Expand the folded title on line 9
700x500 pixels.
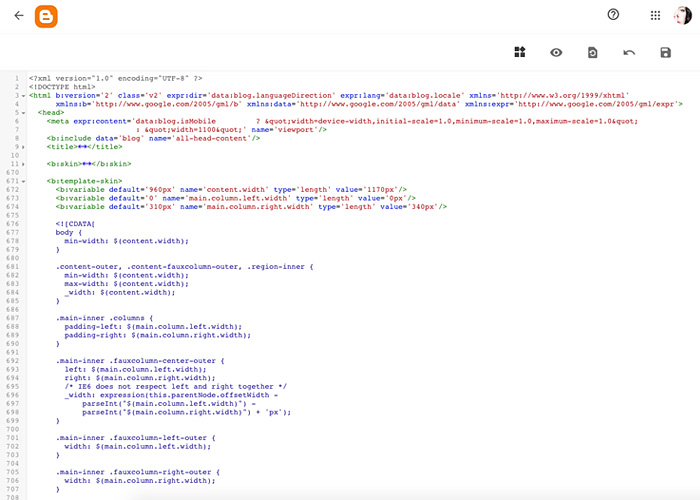[x=24, y=147]
